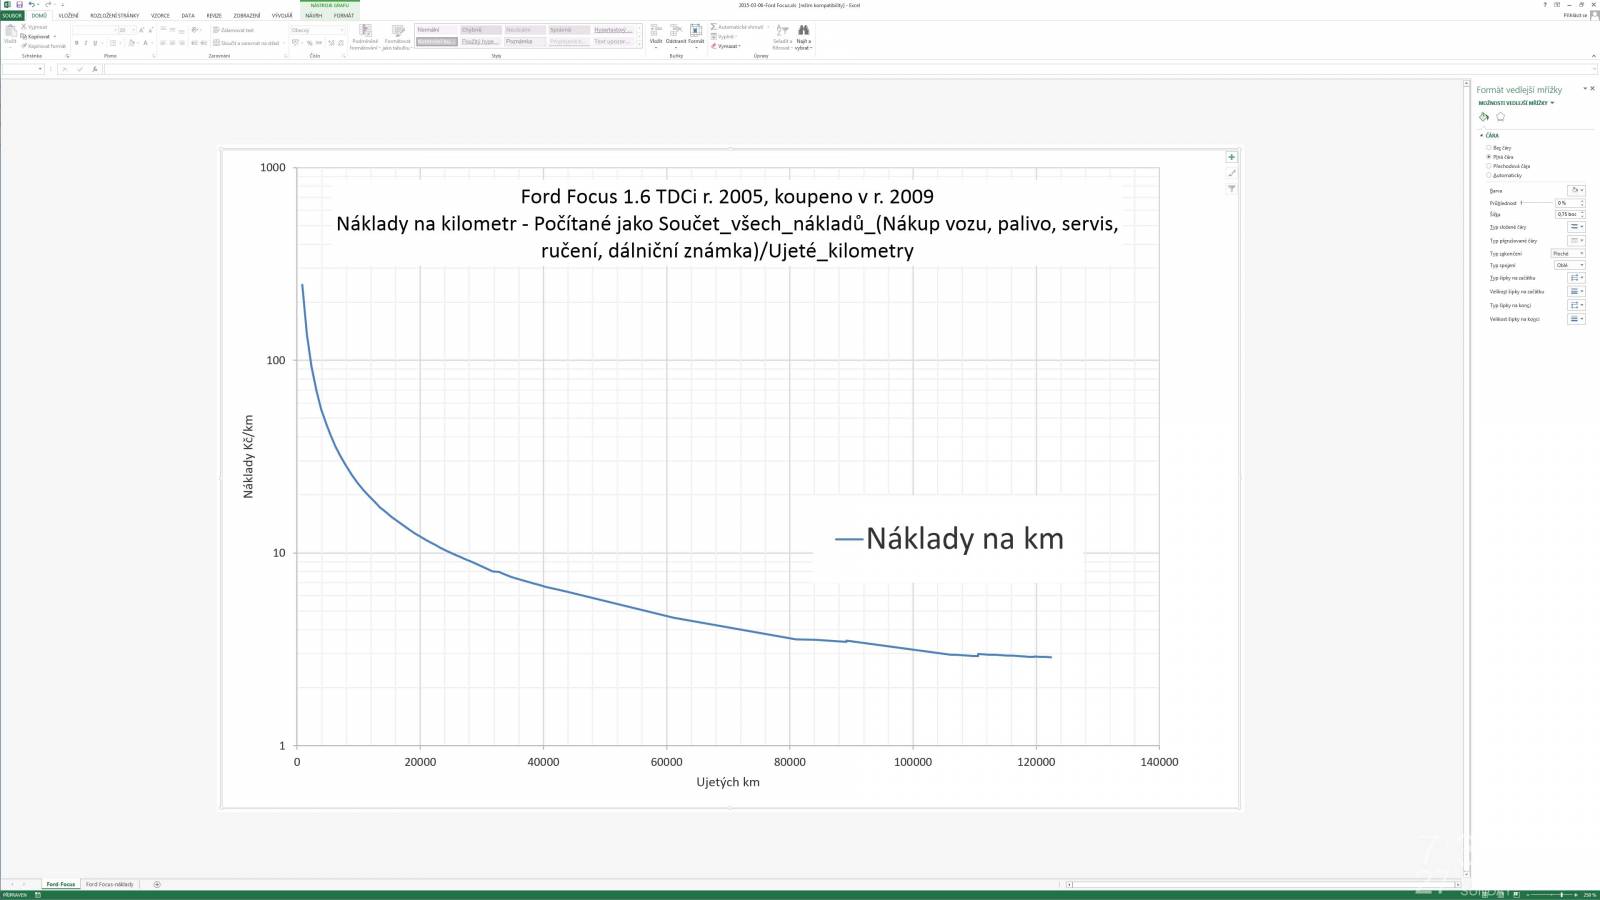
Task: Click 'Zalamovat text' wrap text button
Action: (x=234, y=30)
